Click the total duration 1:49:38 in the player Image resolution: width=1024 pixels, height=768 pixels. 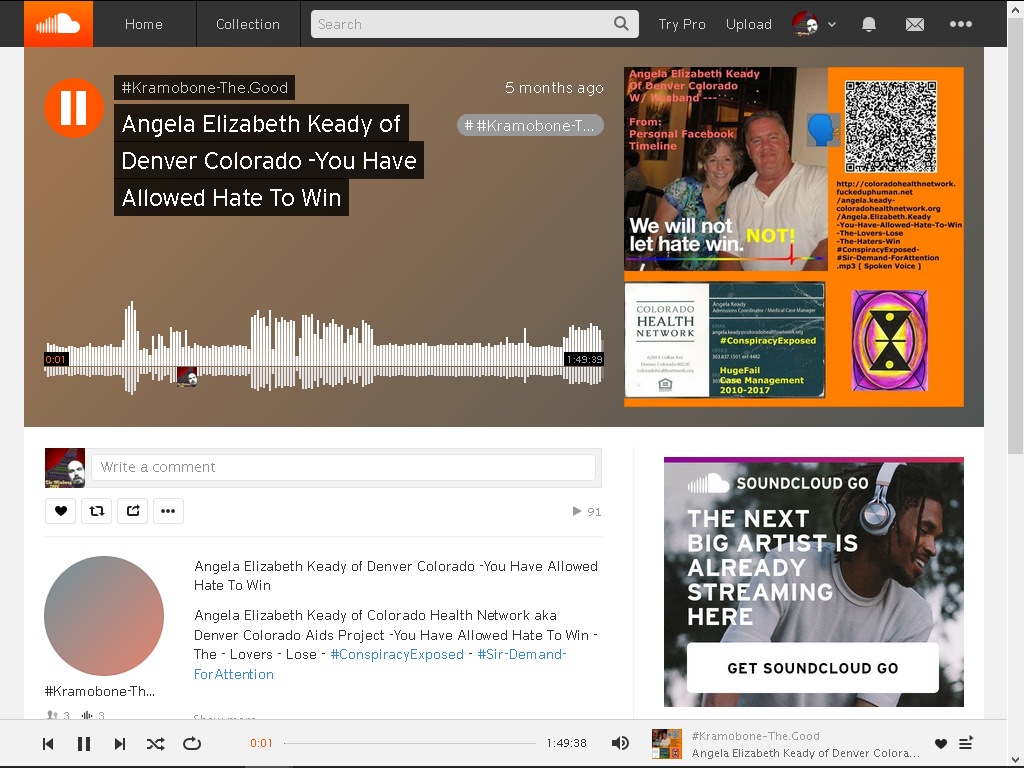566,743
